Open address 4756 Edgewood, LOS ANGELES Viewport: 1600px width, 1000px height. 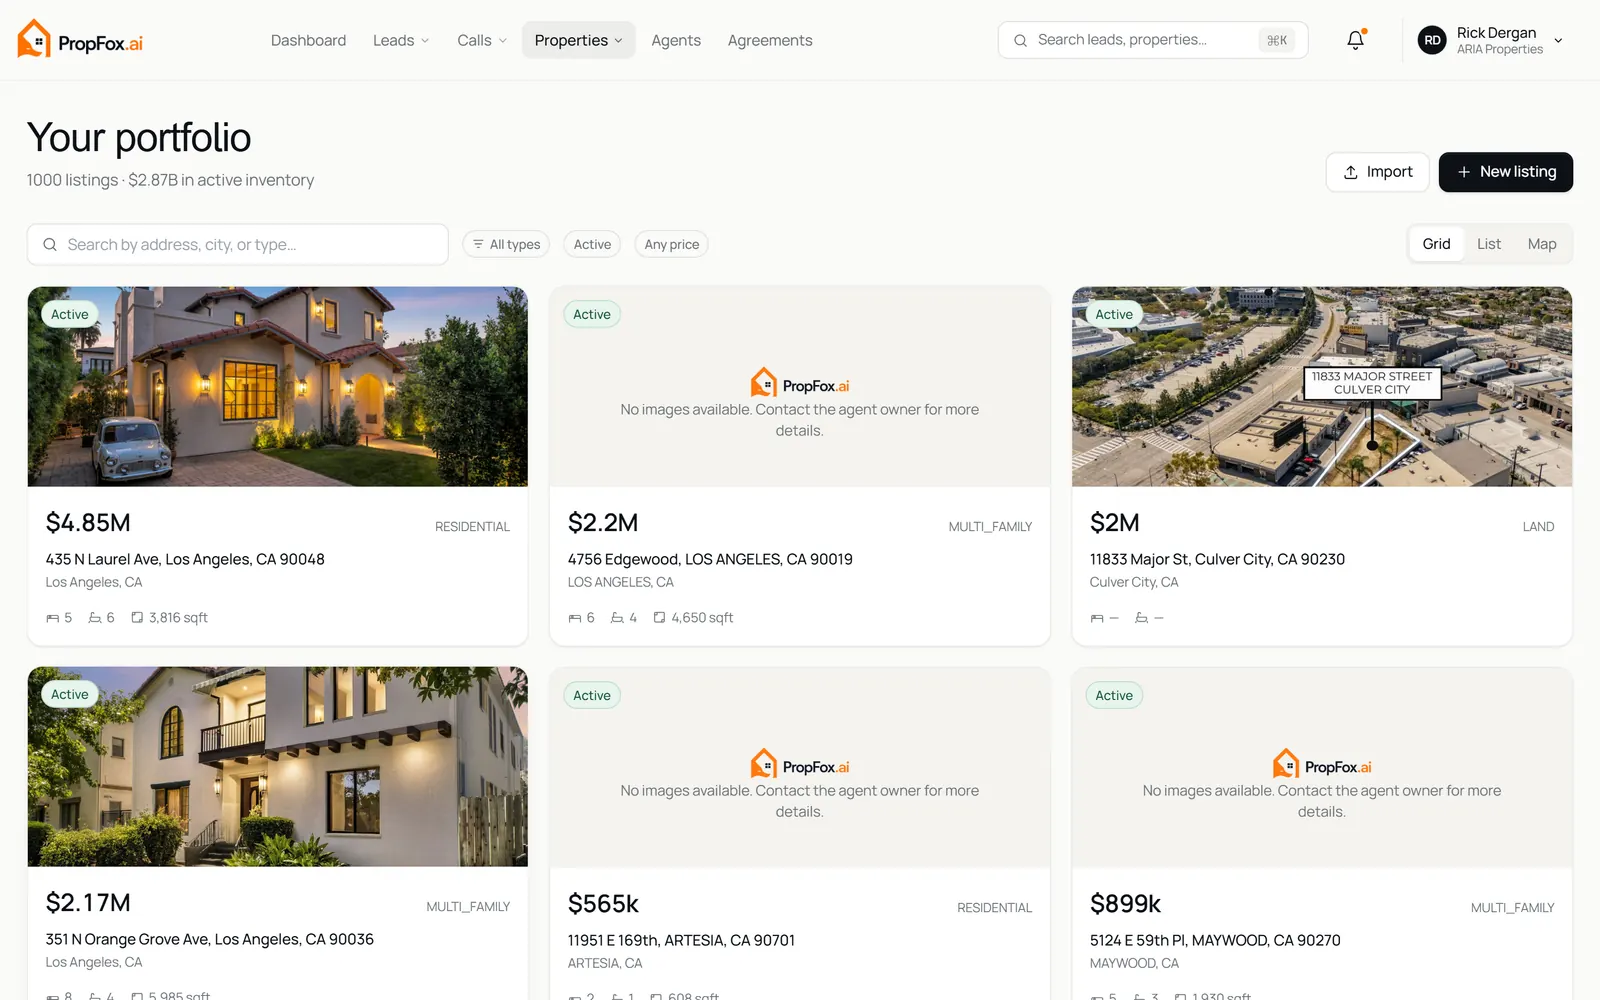pyautogui.click(x=710, y=559)
